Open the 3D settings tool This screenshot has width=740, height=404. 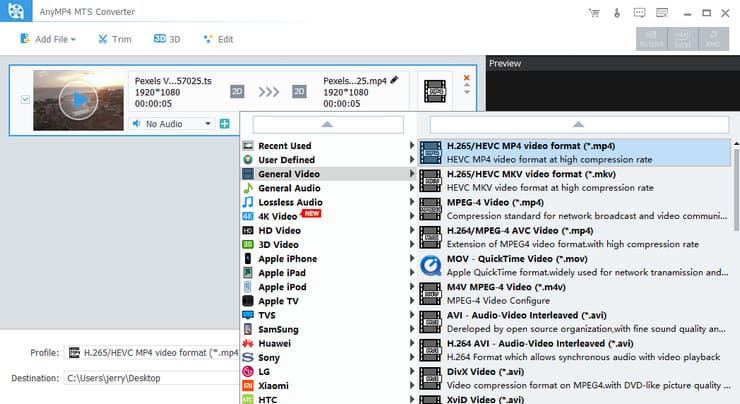pos(167,39)
